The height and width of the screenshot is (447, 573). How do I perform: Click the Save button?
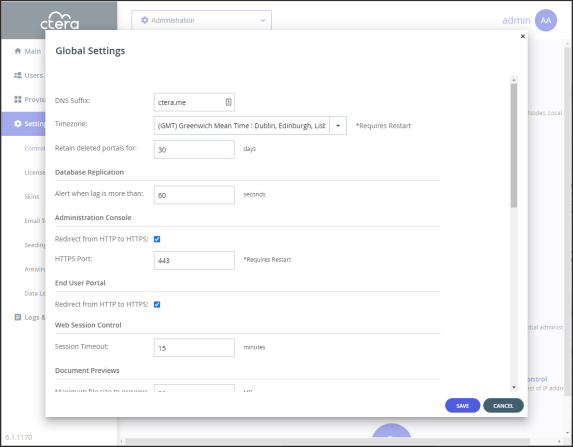coord(462,405)
